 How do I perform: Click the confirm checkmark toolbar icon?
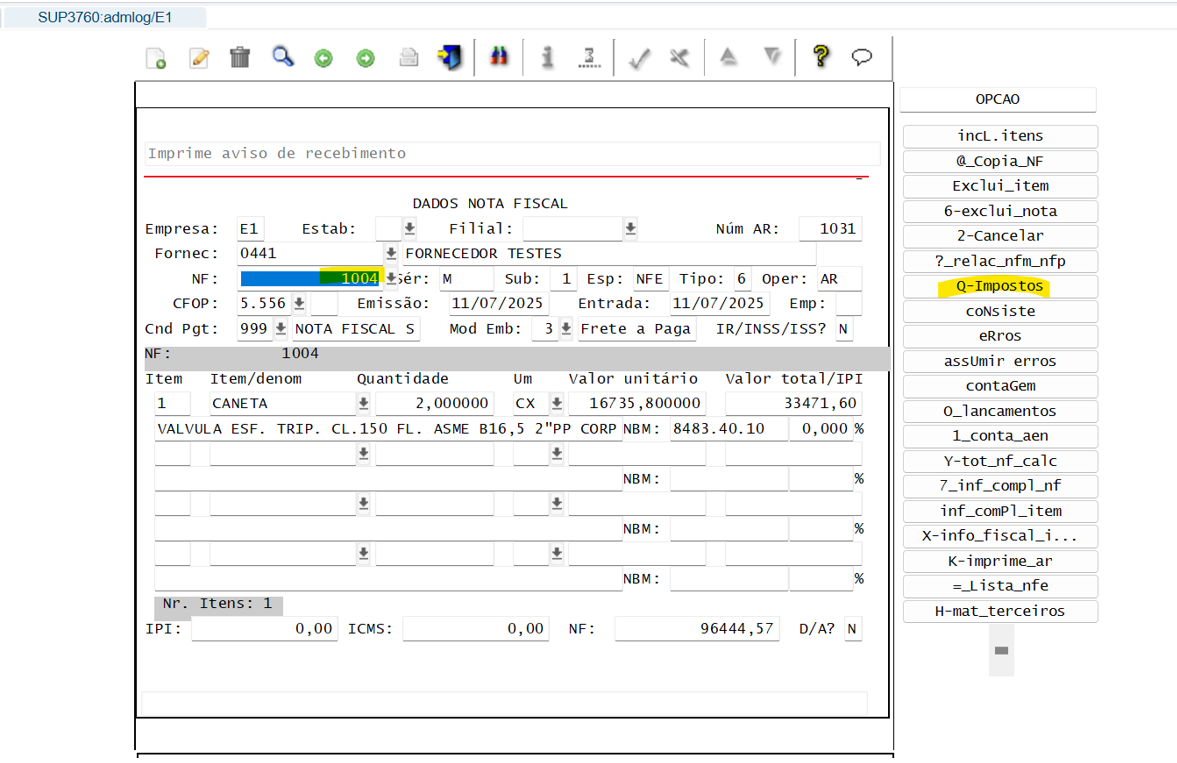(639, 57)
